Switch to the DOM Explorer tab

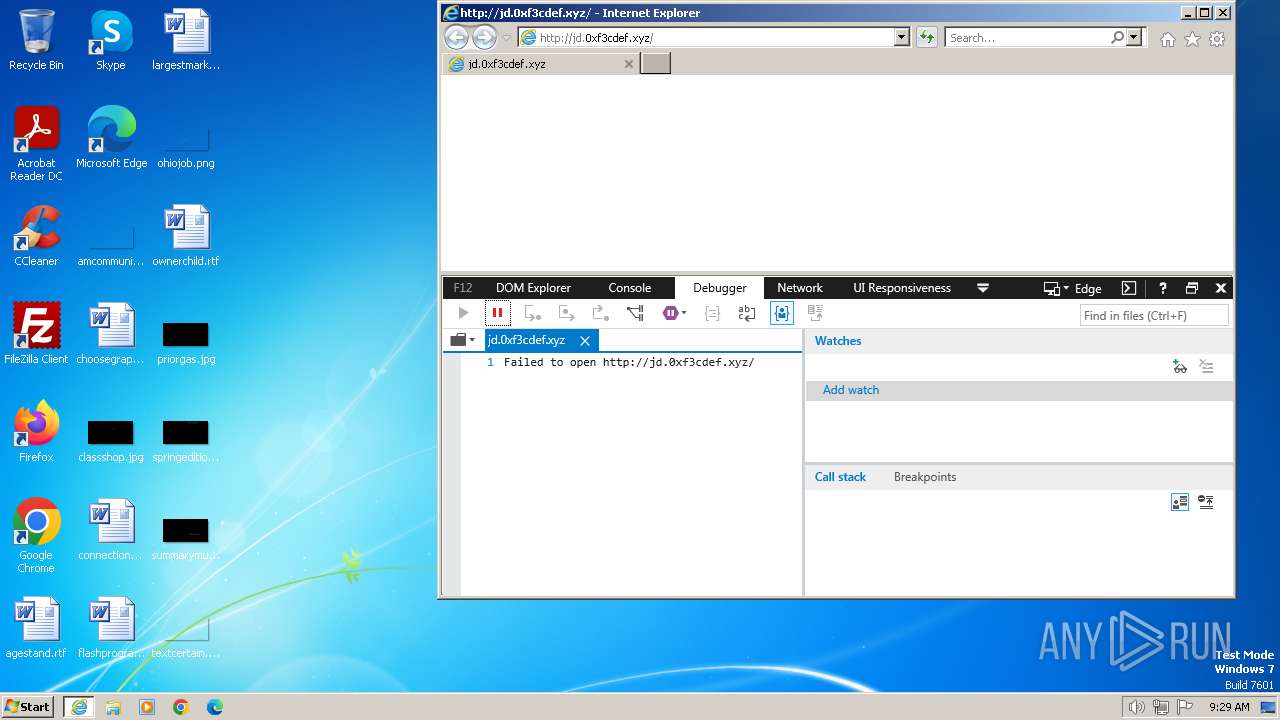(533, 288)
